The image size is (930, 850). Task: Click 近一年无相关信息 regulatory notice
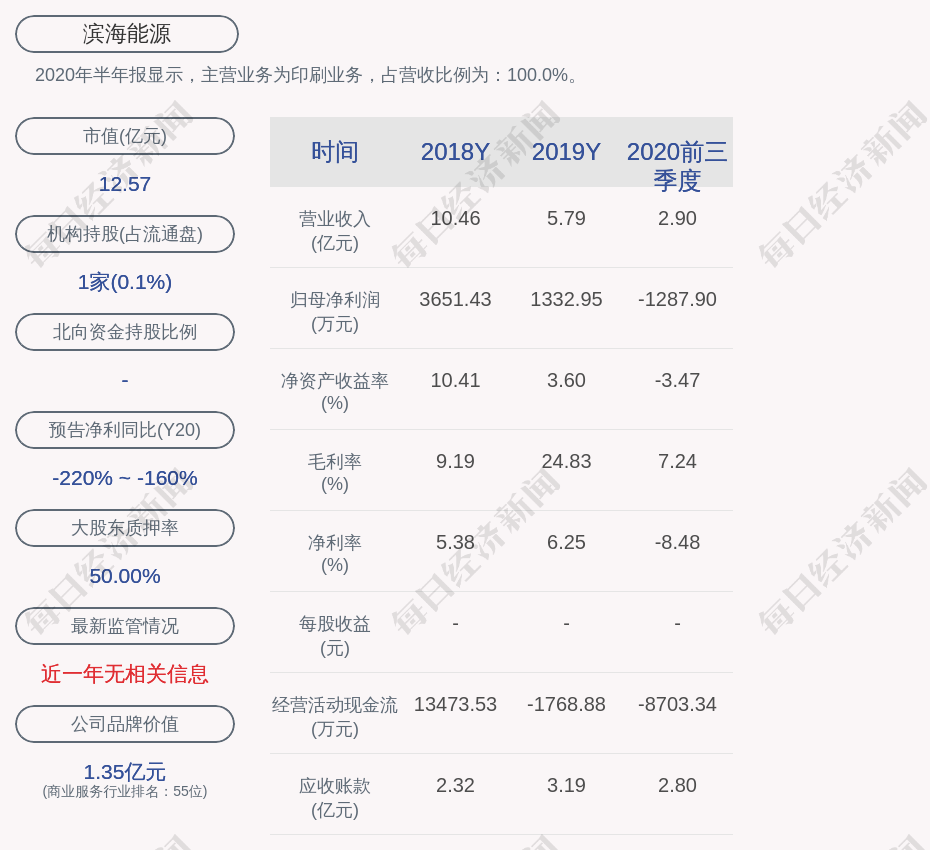tap(124, 674)
